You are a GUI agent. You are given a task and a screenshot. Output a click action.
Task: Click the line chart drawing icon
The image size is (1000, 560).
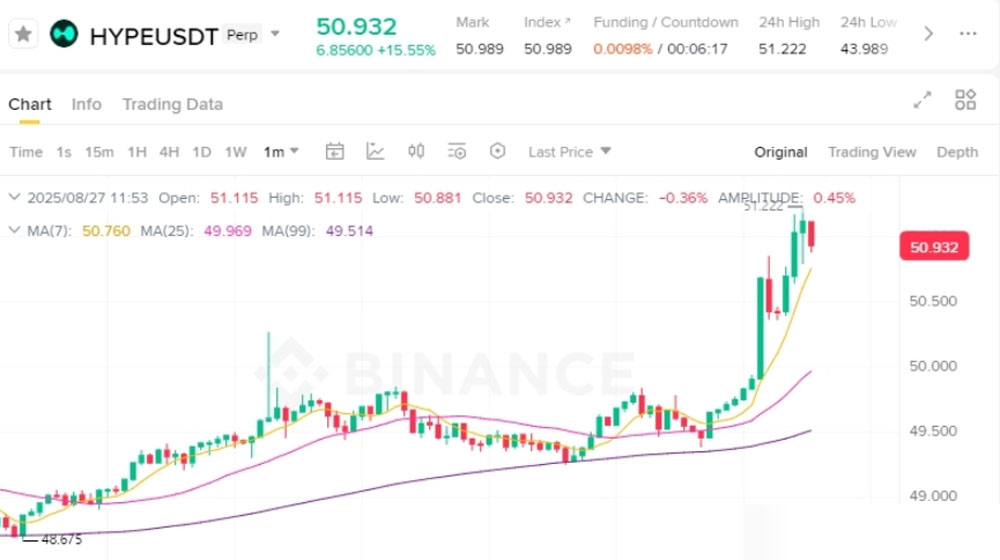pyautogui.click(x=375, y=152)
